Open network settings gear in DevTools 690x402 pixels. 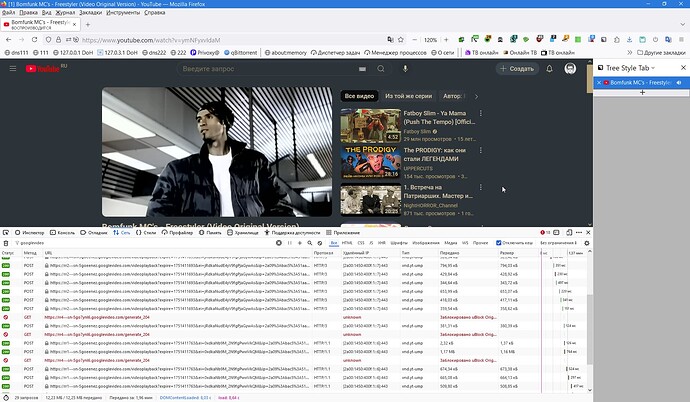click(587, 243)
